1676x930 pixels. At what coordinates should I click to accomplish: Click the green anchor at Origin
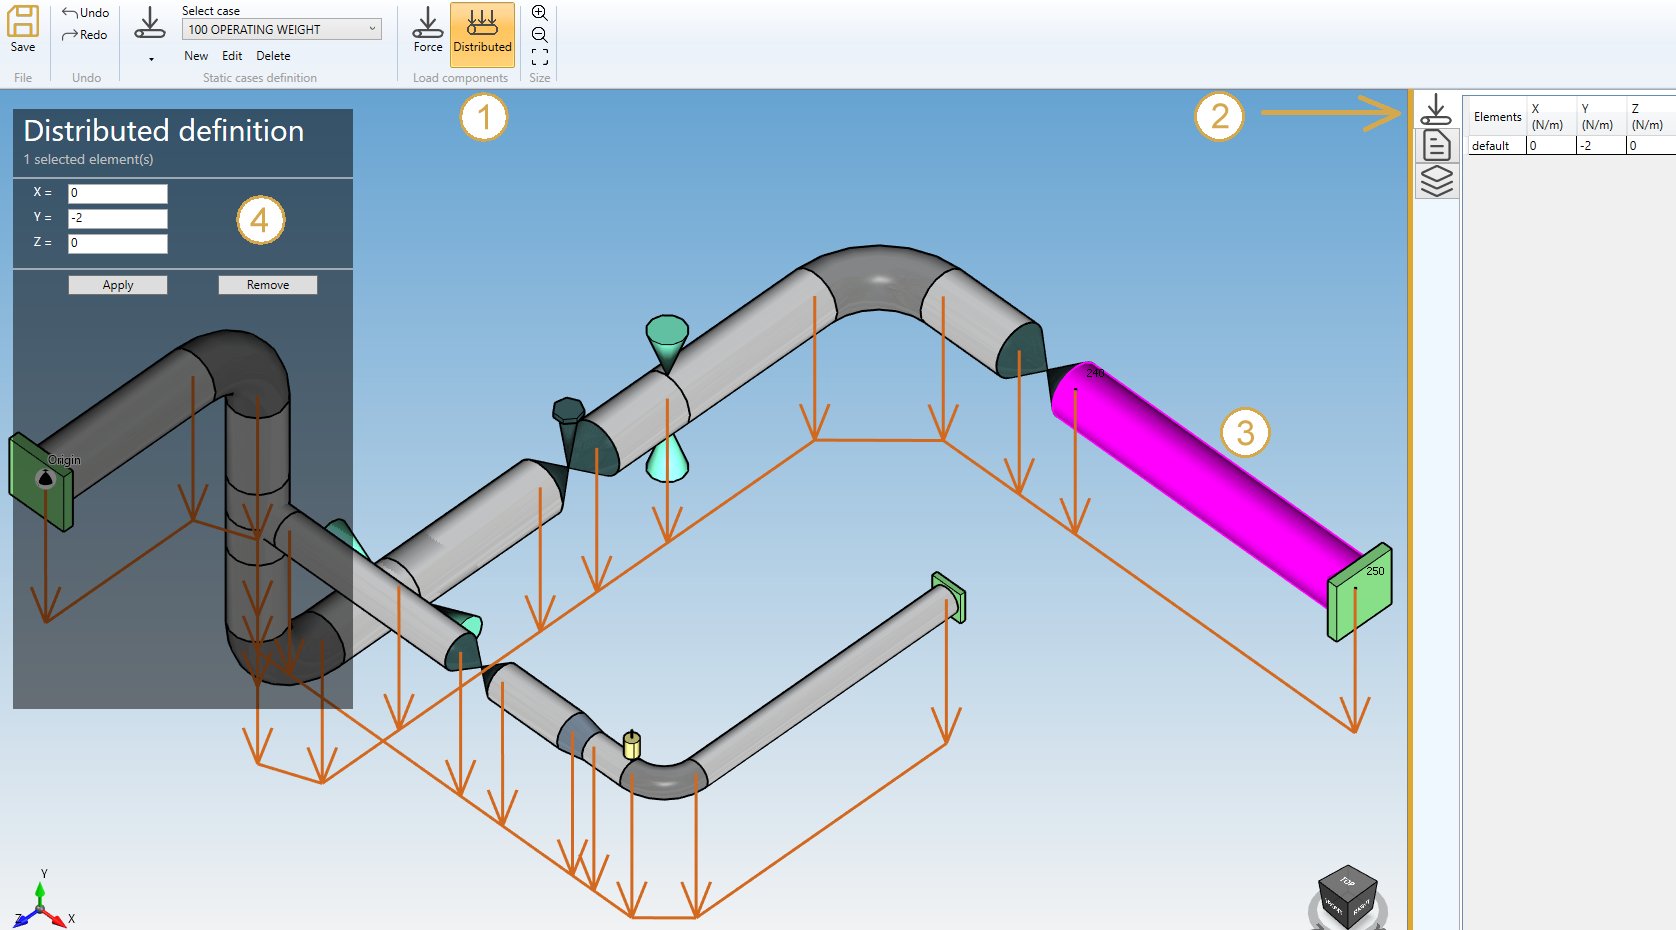pos(40,482)
